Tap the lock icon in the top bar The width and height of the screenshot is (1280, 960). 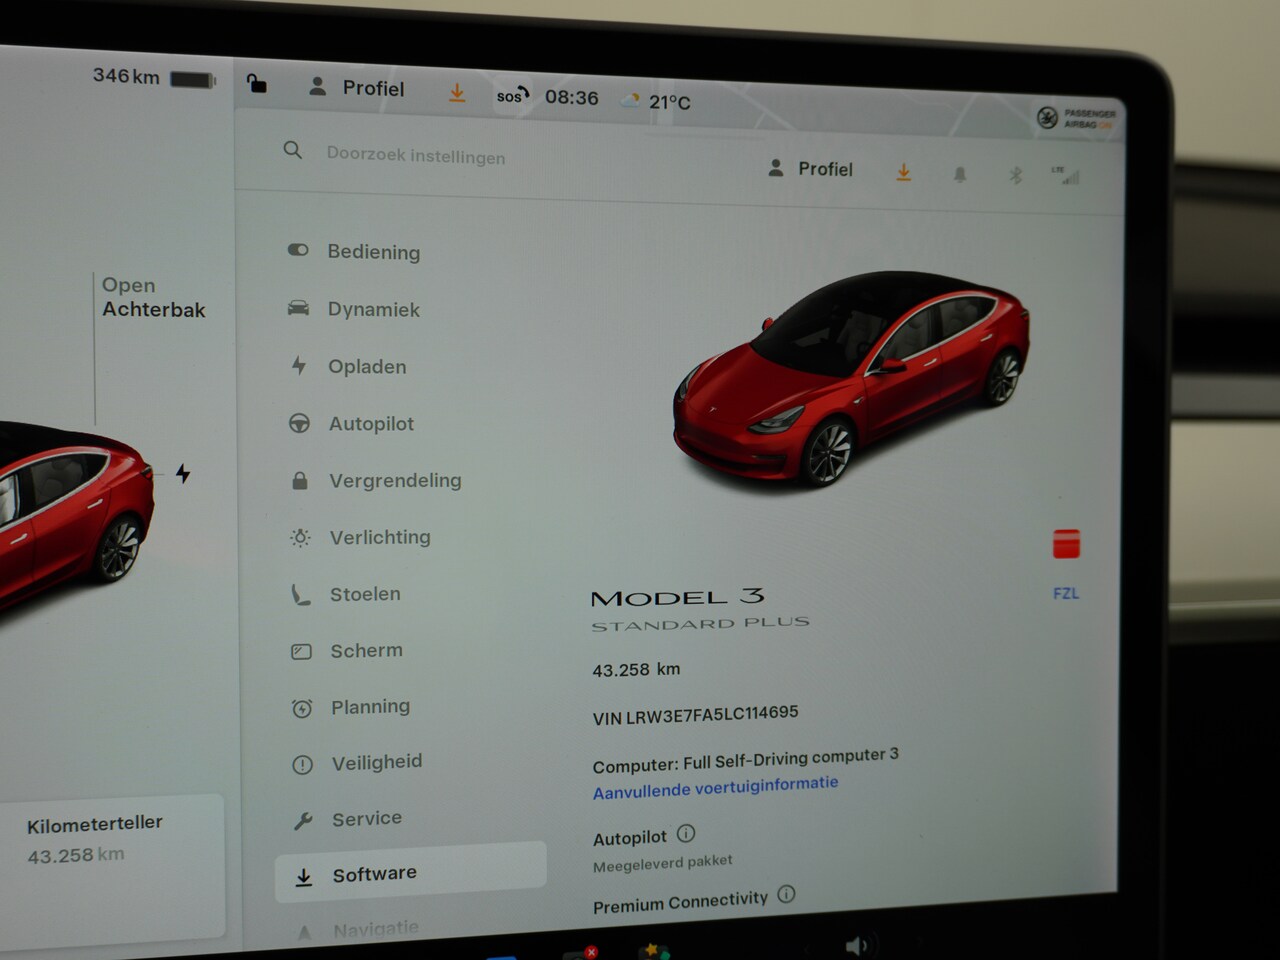click(257, 84)
